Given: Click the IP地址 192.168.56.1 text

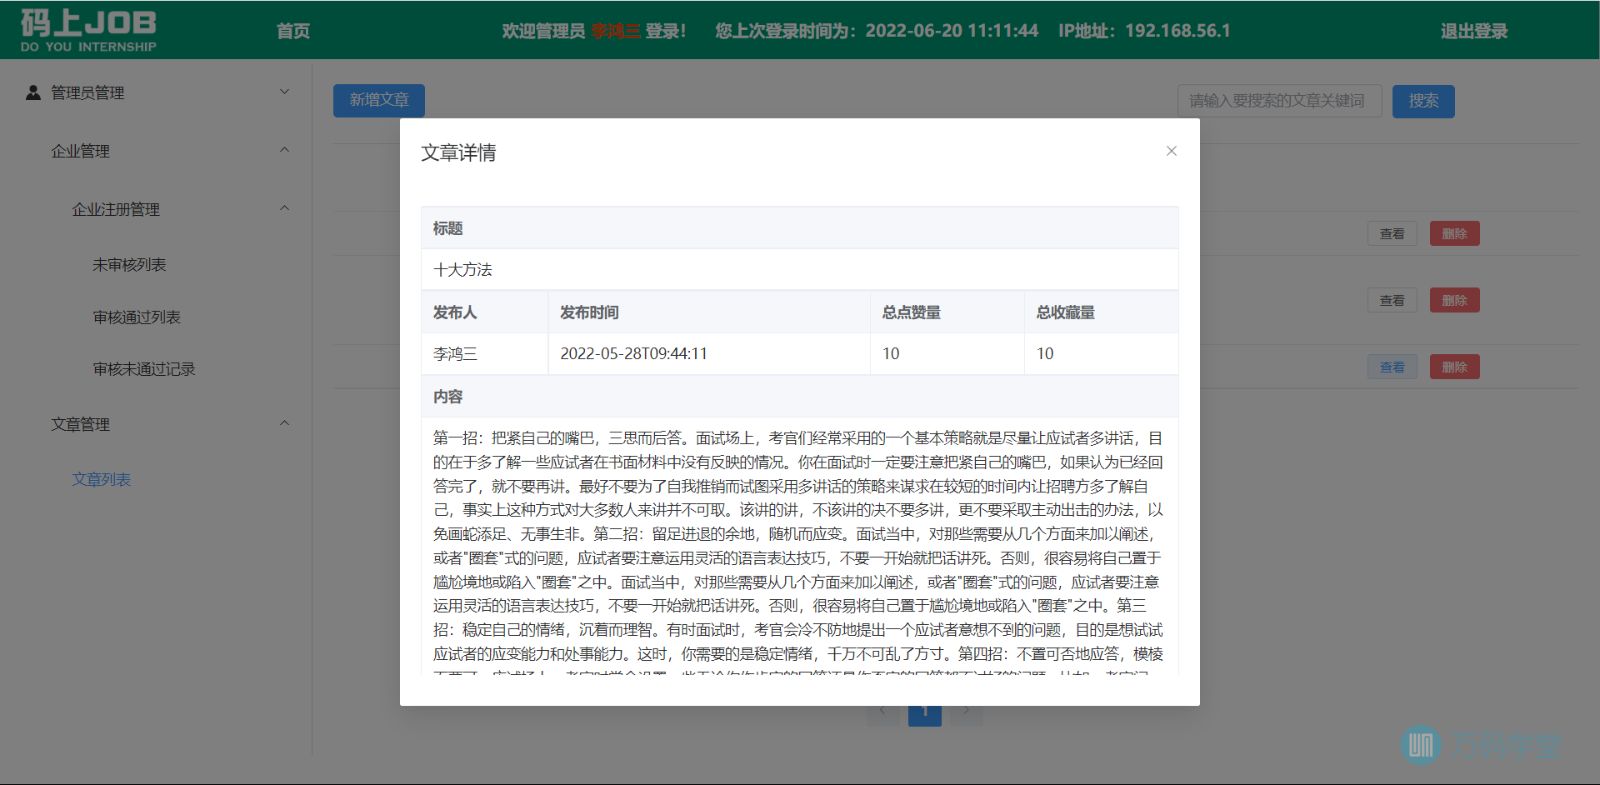Looking at the screenshot, I should point(1144,31).
